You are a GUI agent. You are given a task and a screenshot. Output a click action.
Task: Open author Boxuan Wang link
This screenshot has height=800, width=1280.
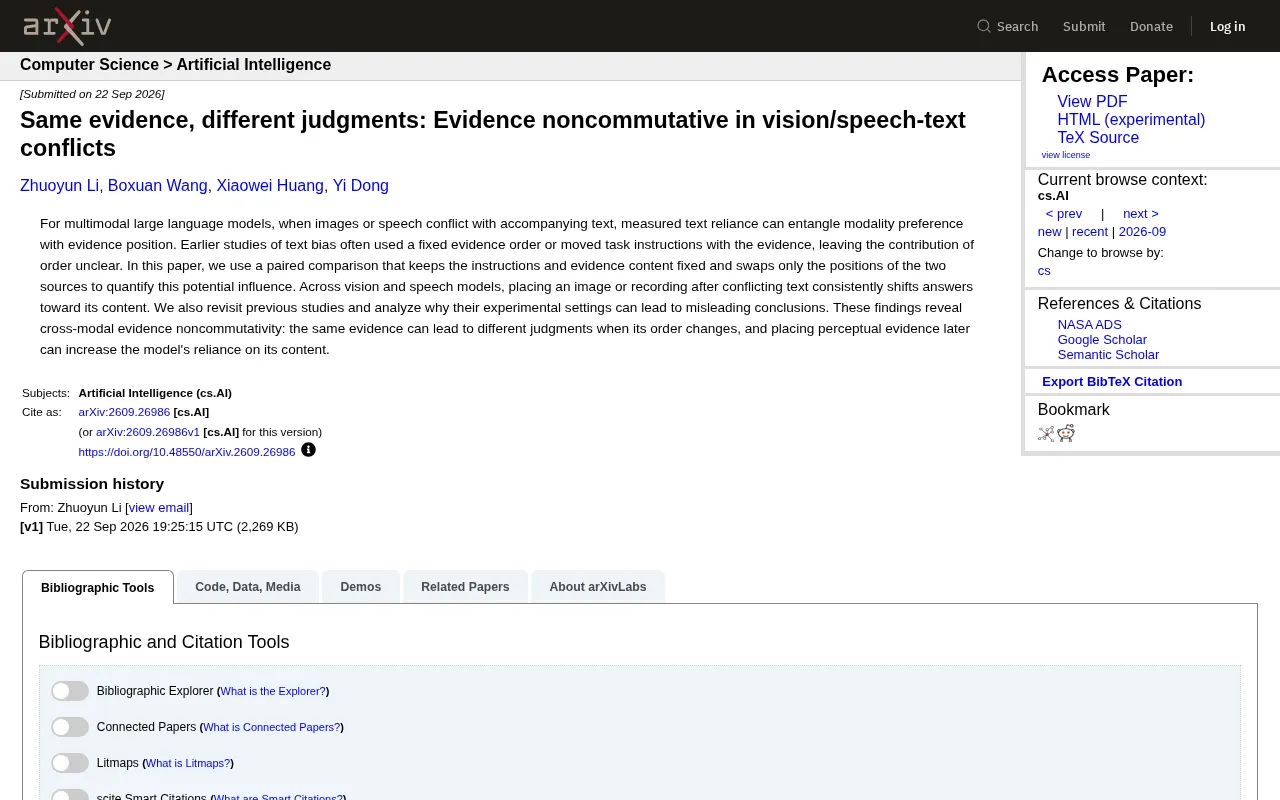[157, 186]
